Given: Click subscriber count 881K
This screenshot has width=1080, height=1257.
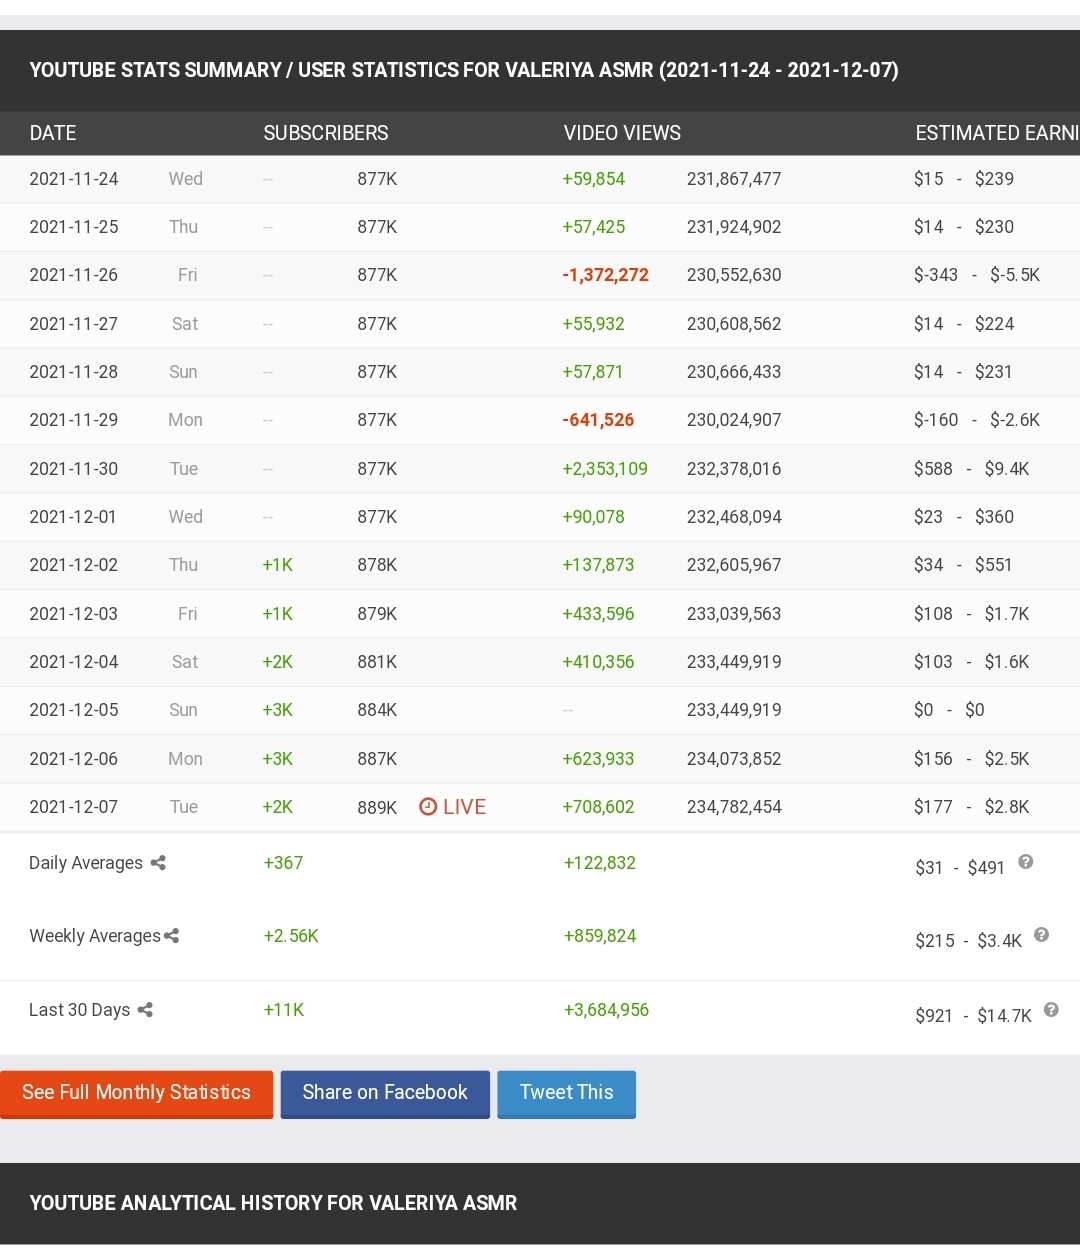Looking at the screenshot, I should pyautogui.click(x=377, y=662).
